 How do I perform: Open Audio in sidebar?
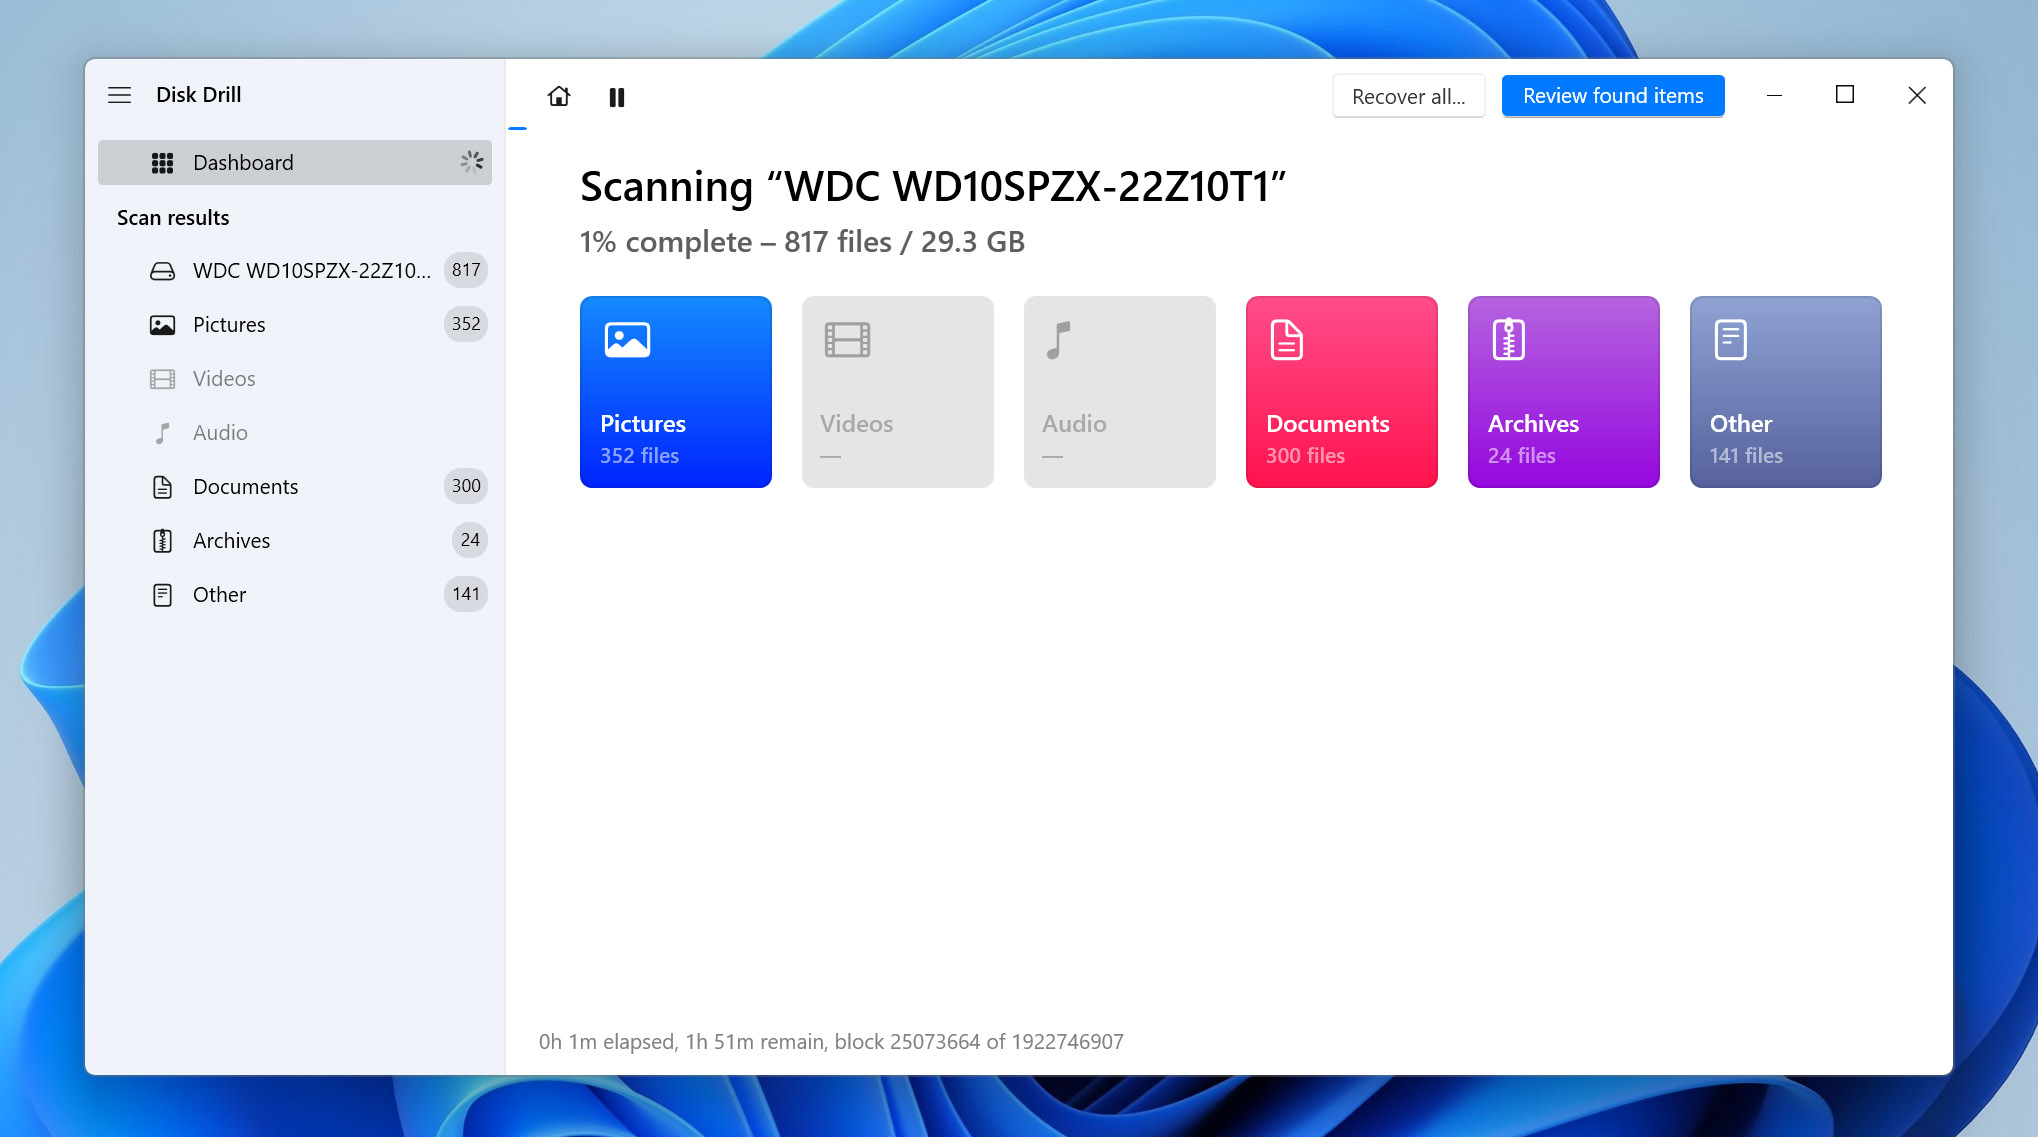point(295,432)
